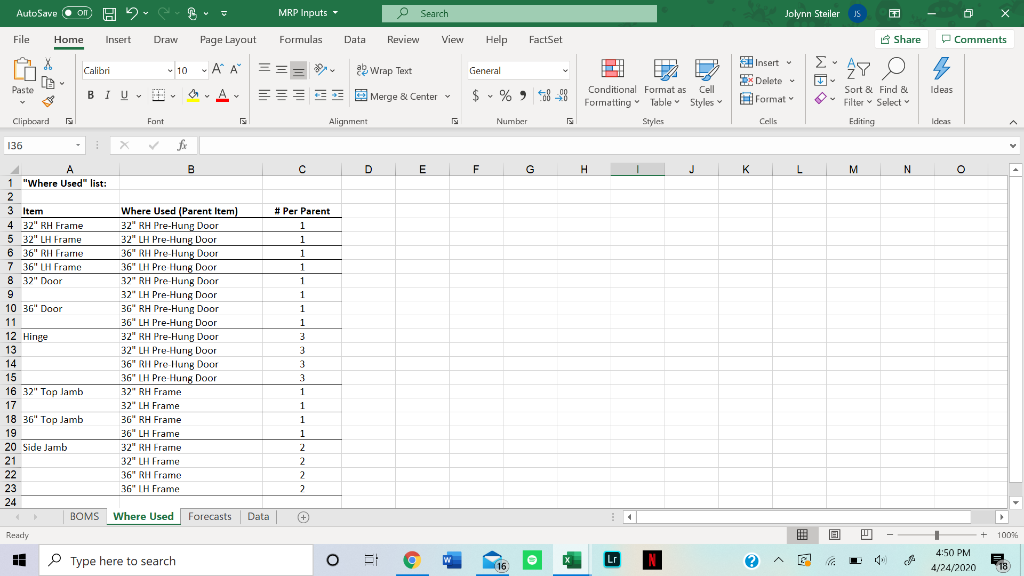Viewport: 1024px width, 576px height.
Task: Click Fill Color yellow swatch
Action: tap(193, 95)
